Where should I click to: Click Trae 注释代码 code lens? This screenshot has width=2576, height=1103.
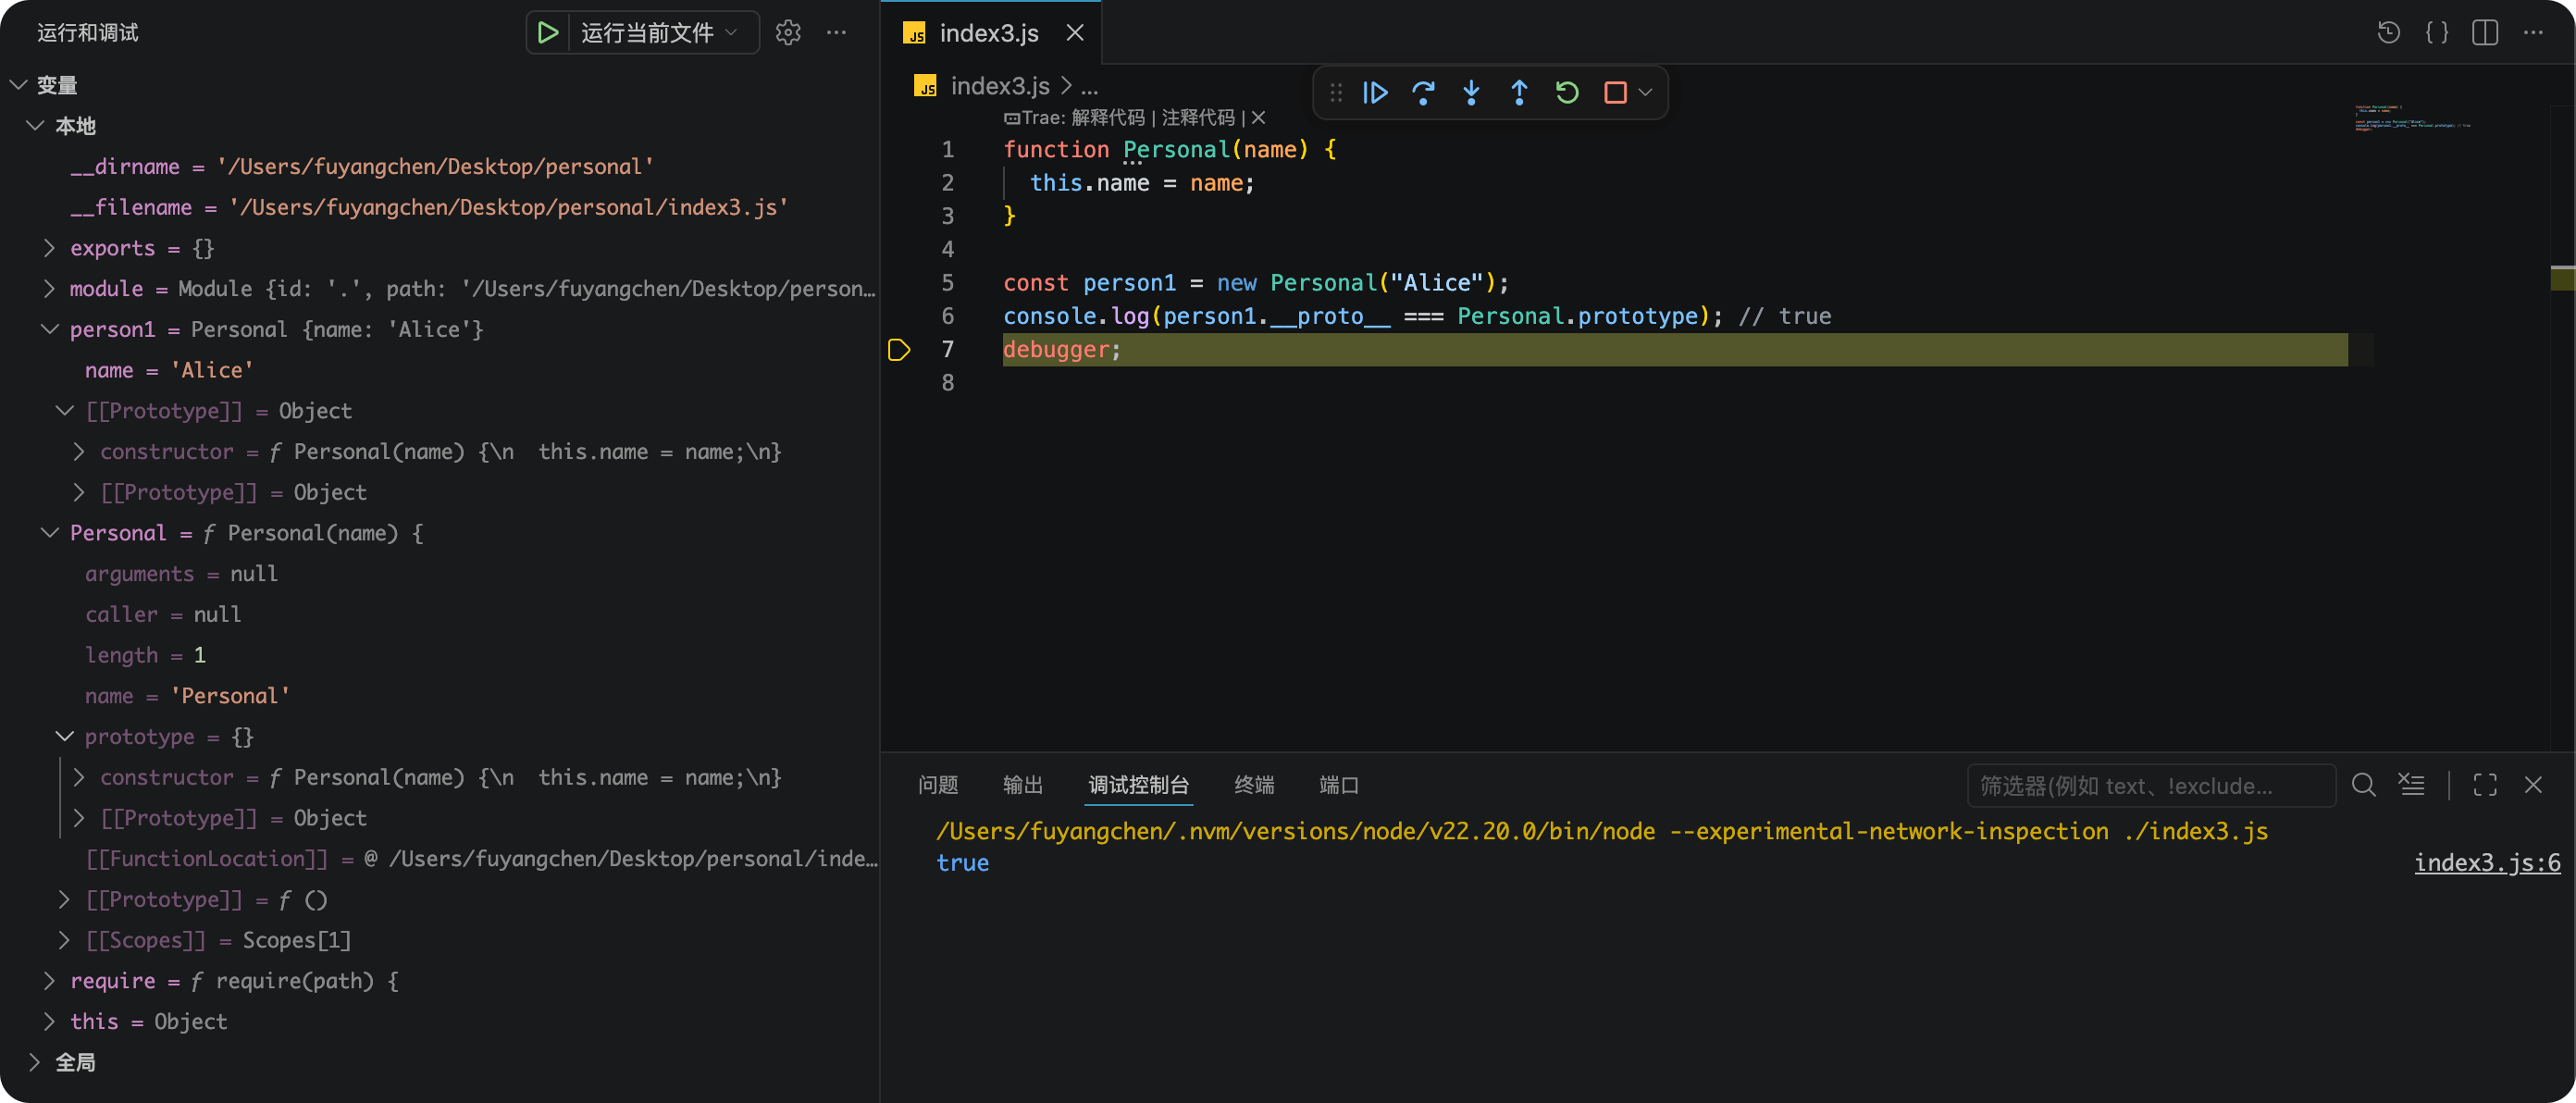pos(1198,118)
